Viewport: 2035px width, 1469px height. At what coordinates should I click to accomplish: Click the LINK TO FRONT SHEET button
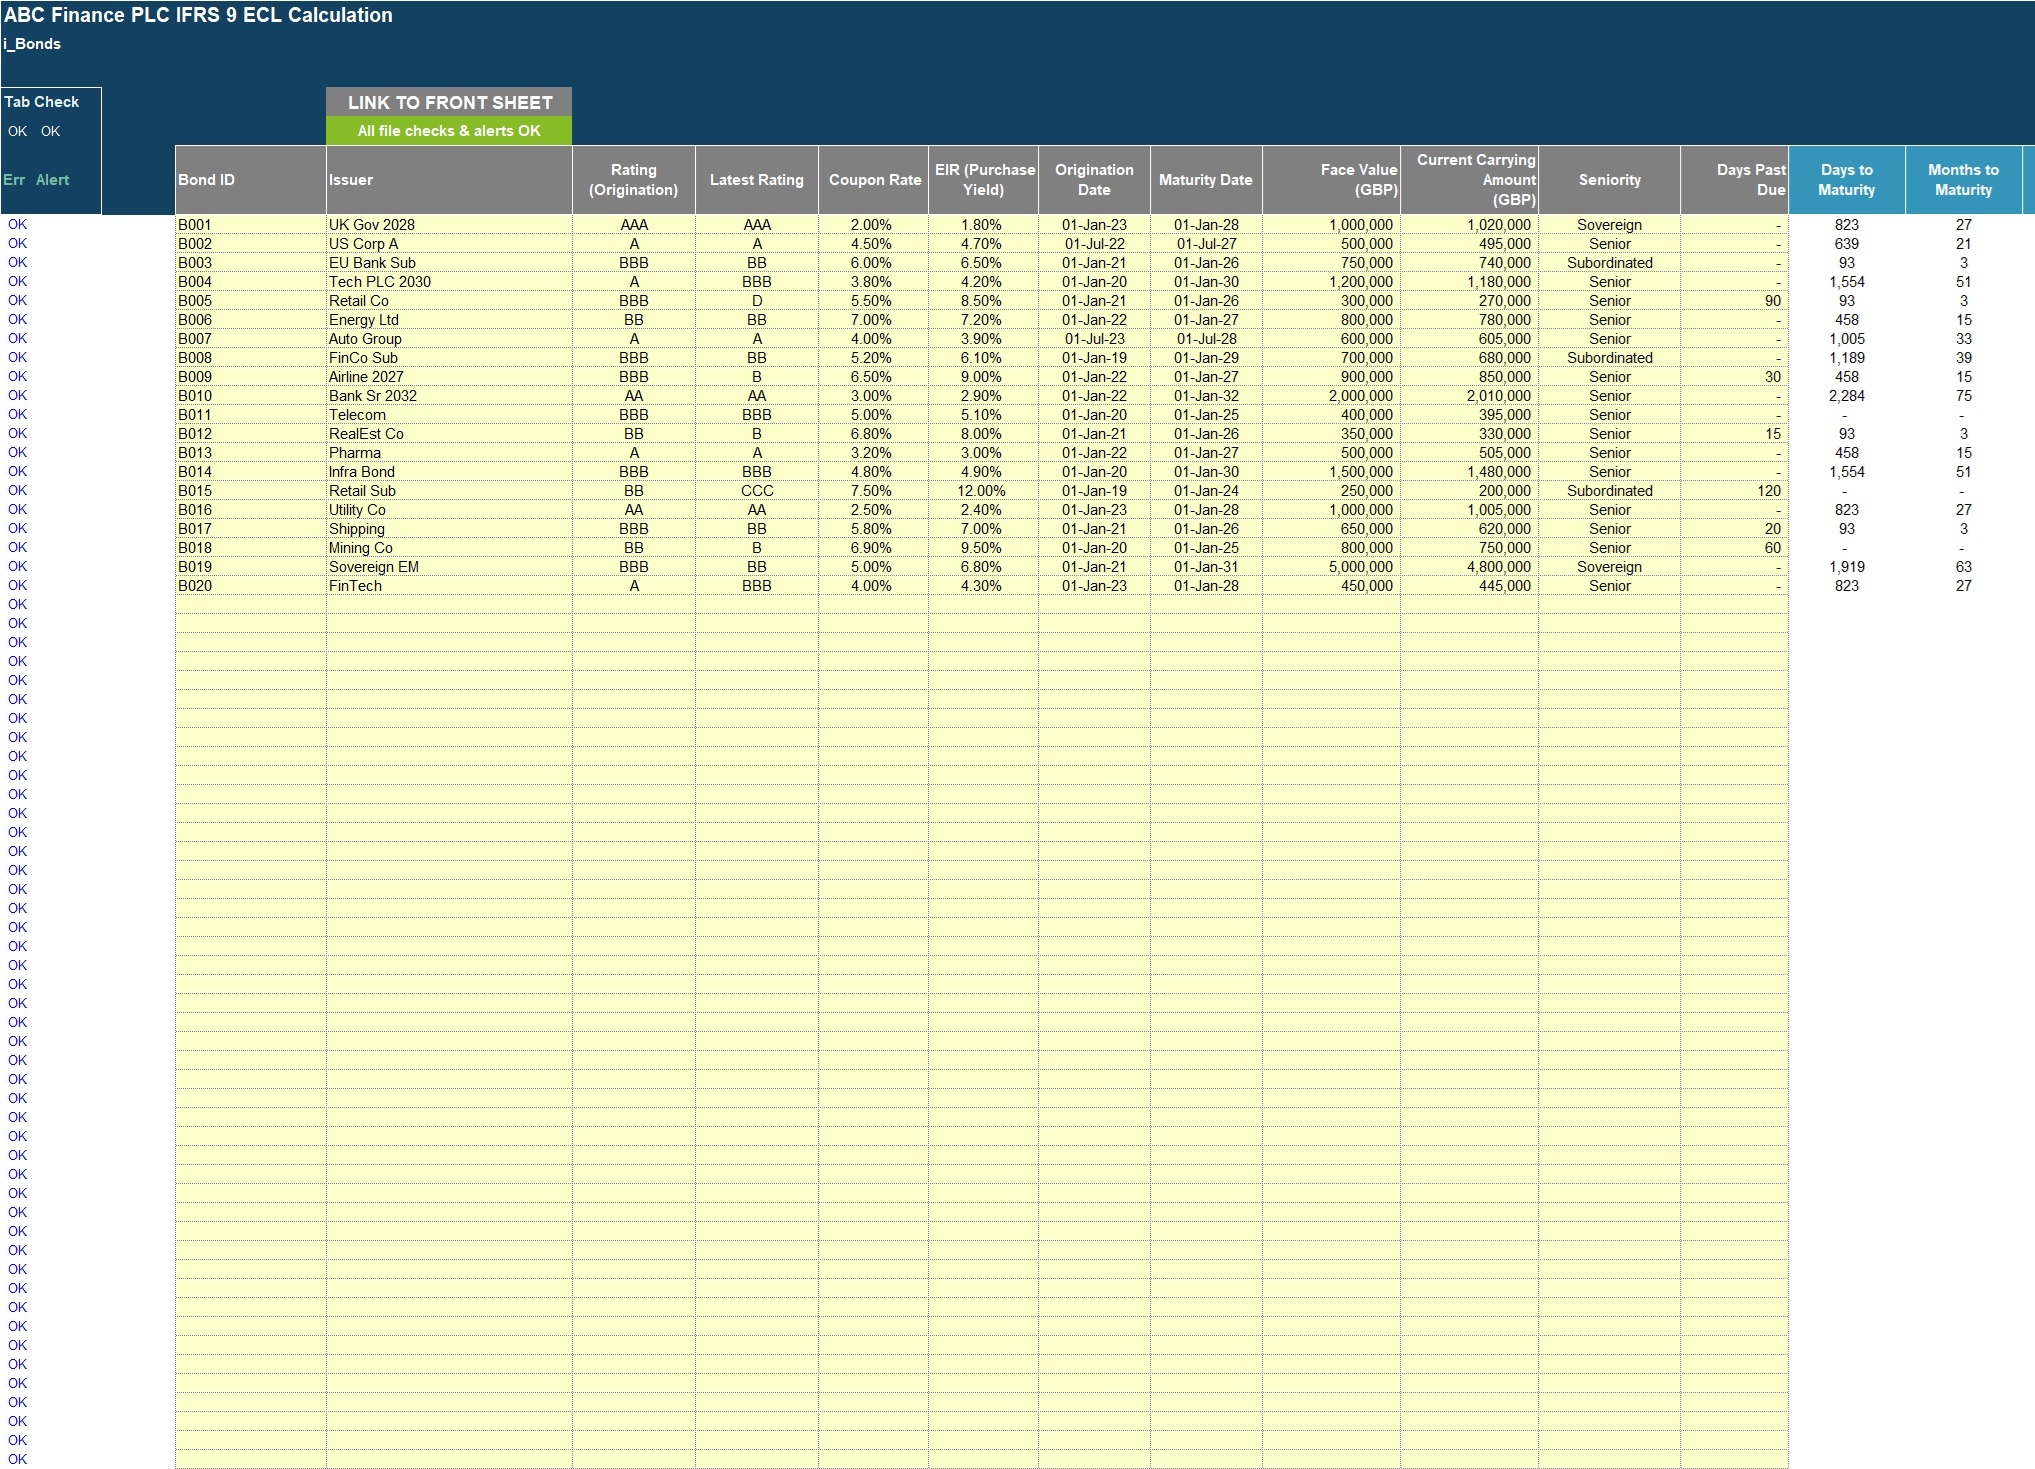pyautogui.click(x=449, y=102)
